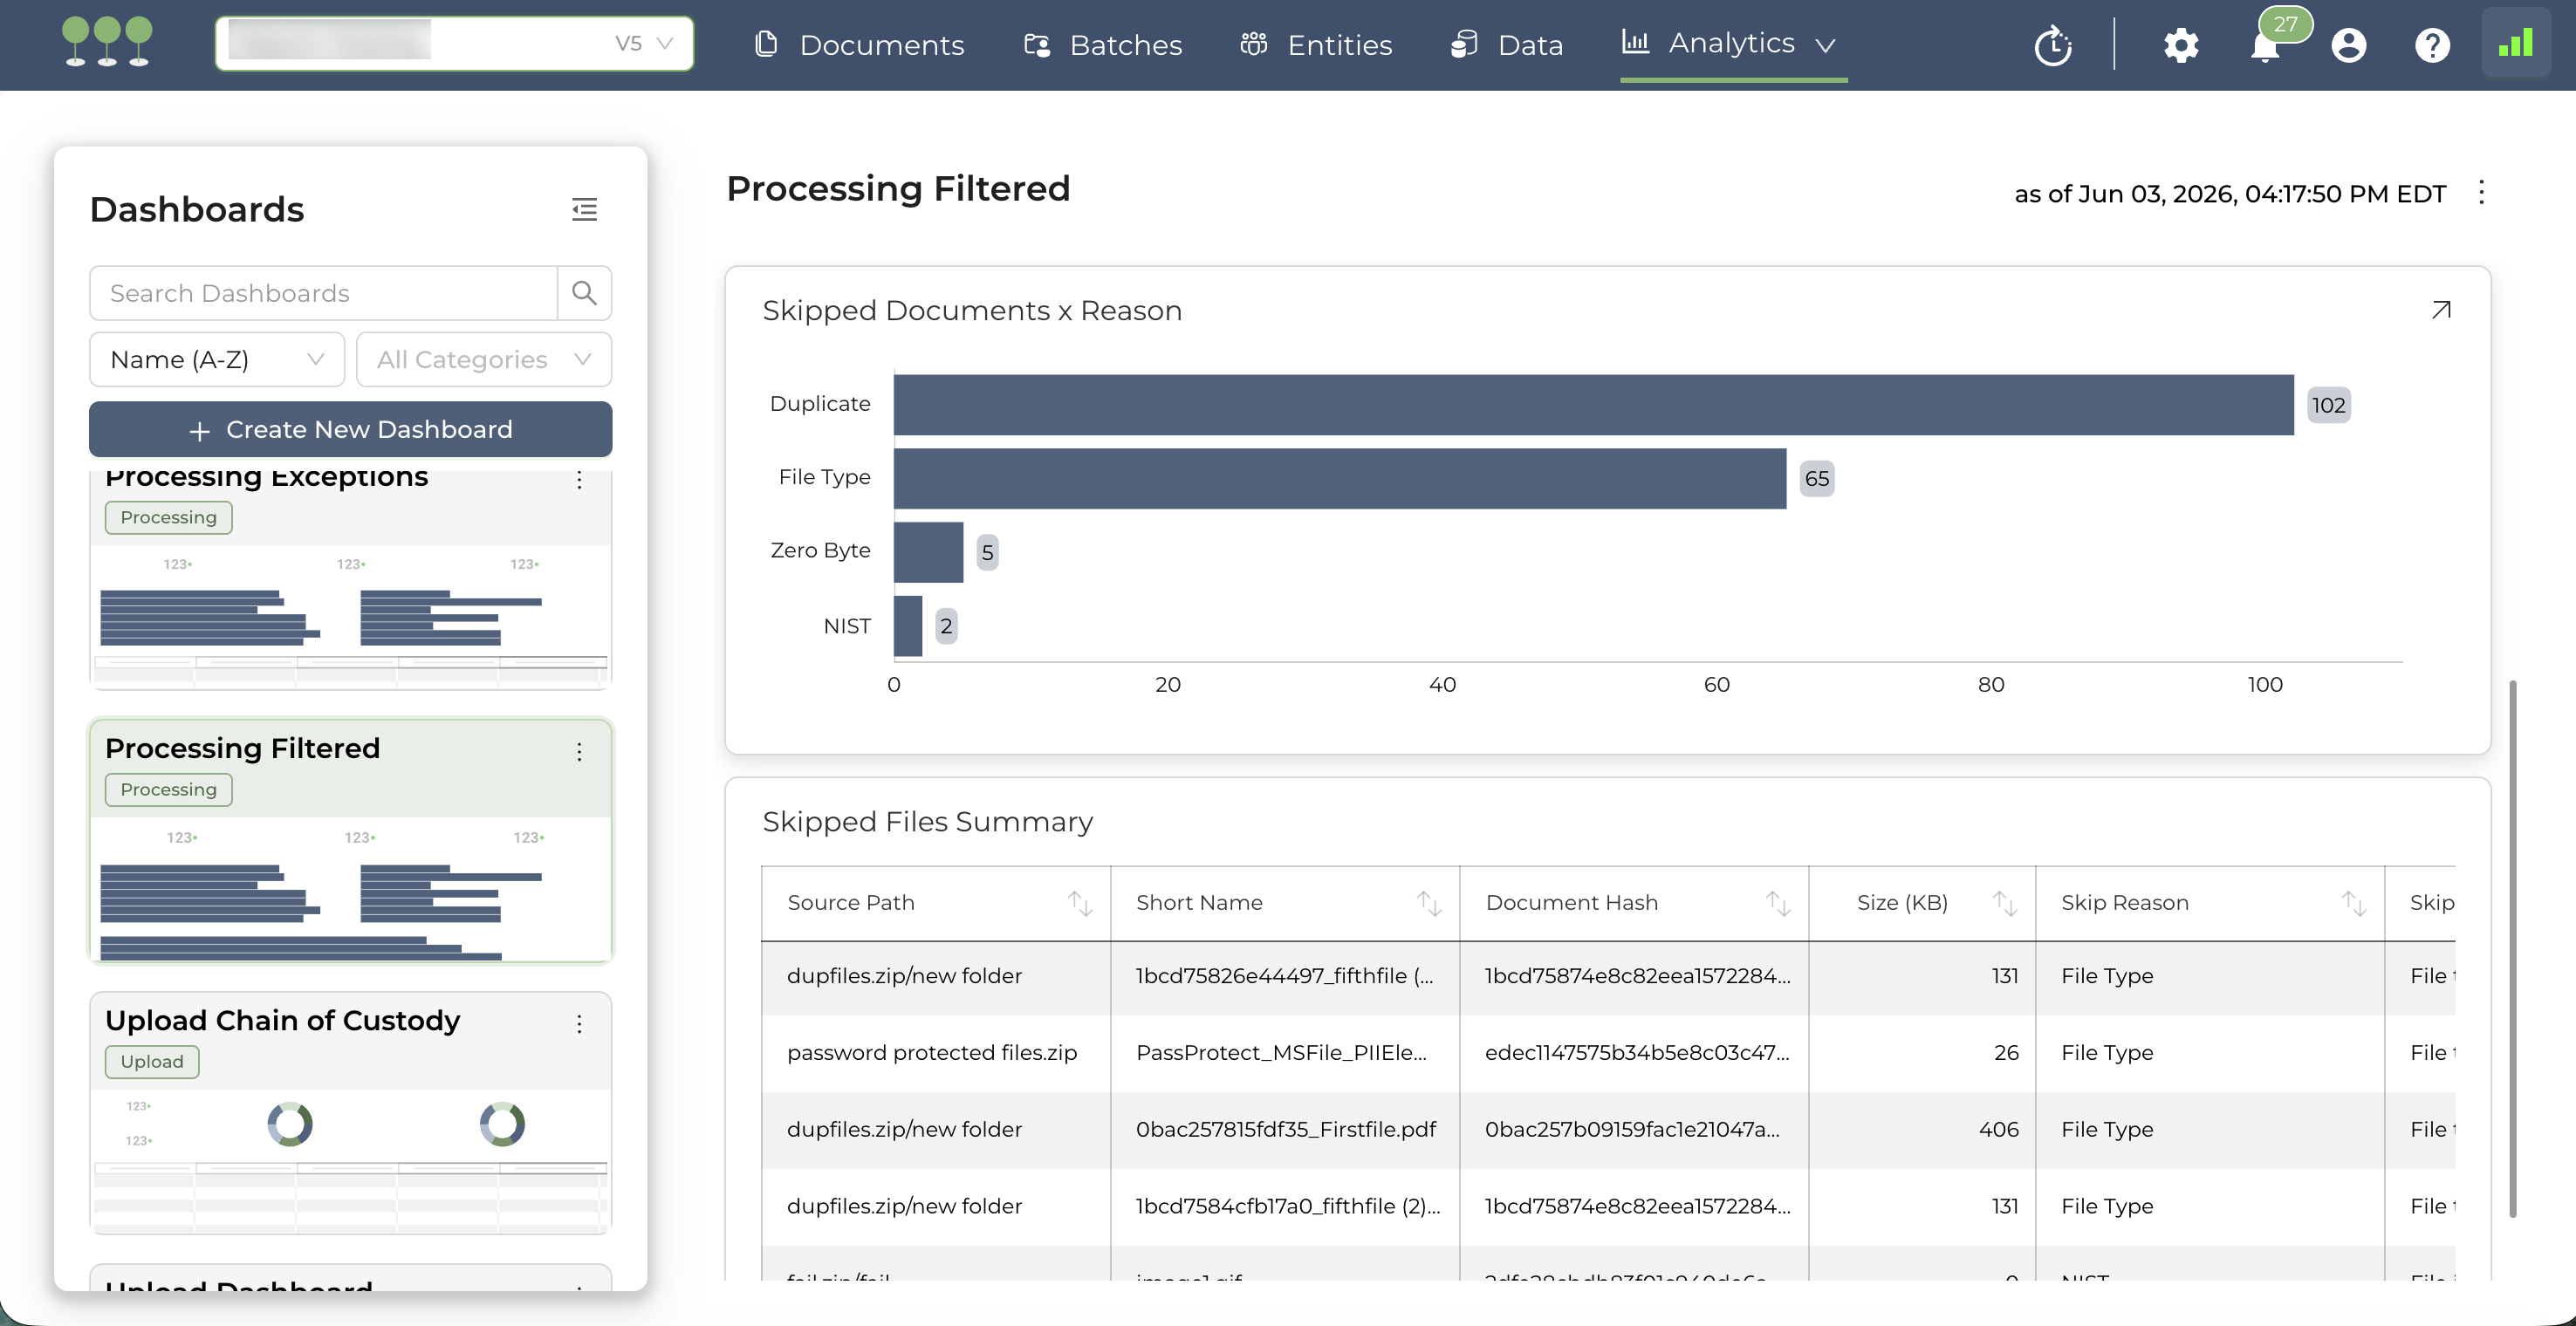Select '0bac257b09159fac1e21047a...' hash cell
The image size is (2576, 1326).
point(1634,1130)
